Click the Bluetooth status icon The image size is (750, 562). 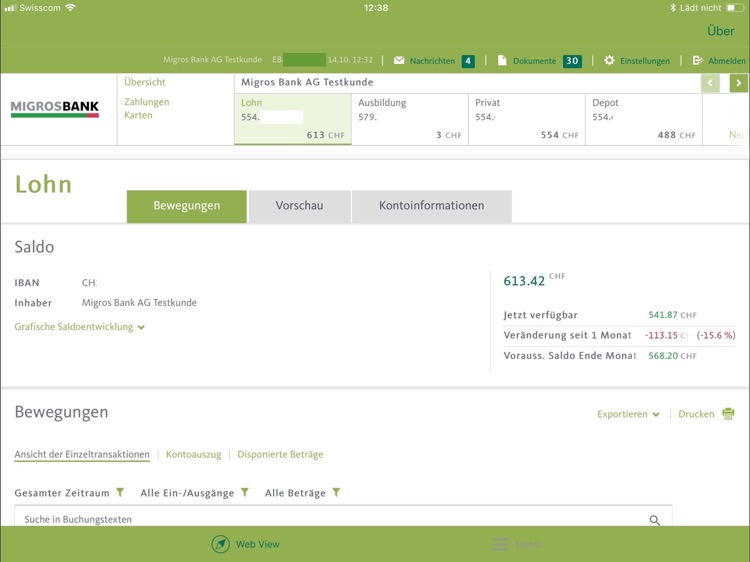673,8
